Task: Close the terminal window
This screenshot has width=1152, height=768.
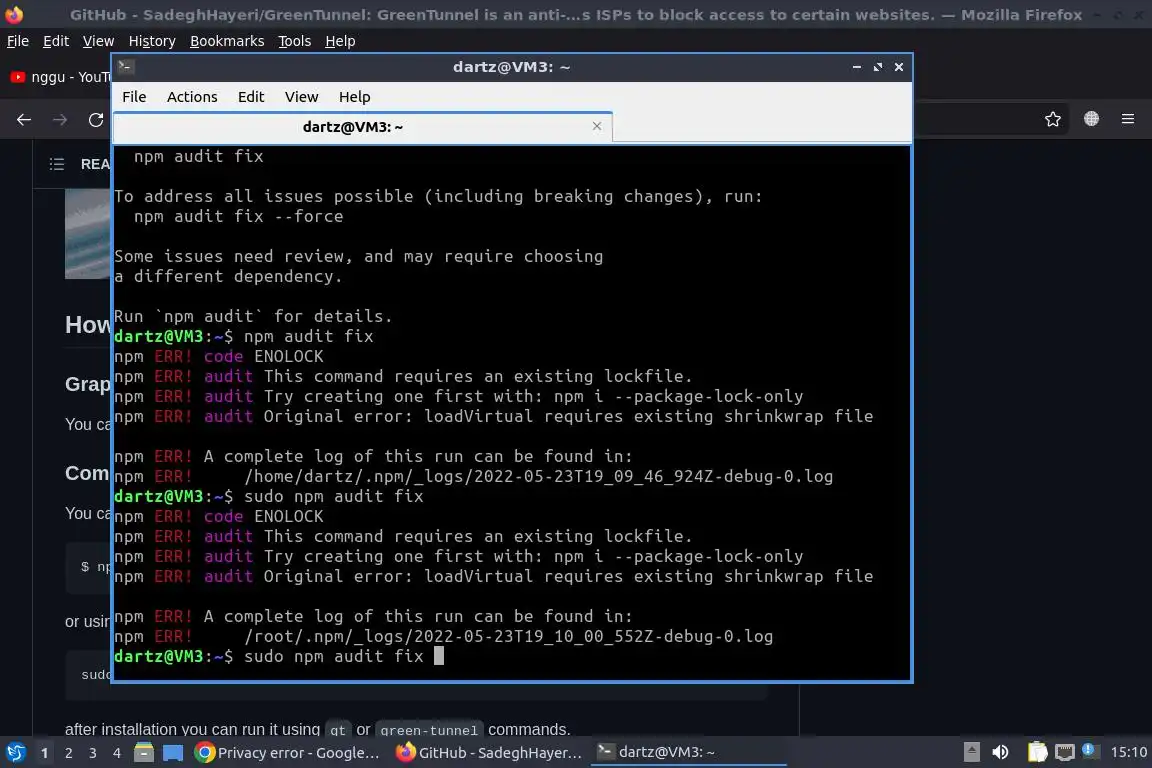Action: click(x=899, y=67)
